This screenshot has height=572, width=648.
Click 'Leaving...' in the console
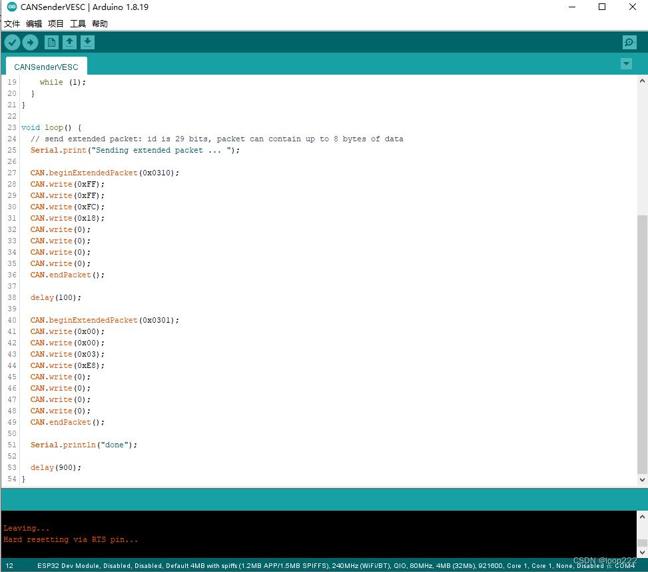tap(26, 528)
